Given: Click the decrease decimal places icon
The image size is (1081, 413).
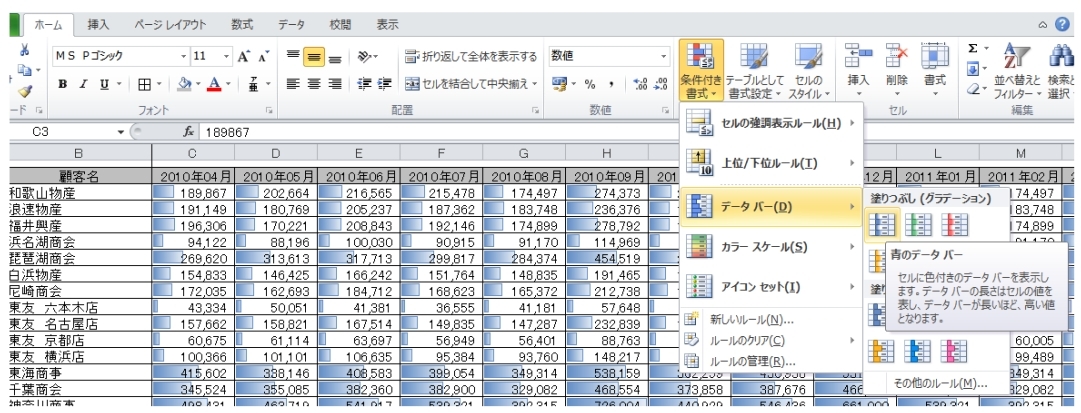Looking at the screenshot, I should 660,84.
